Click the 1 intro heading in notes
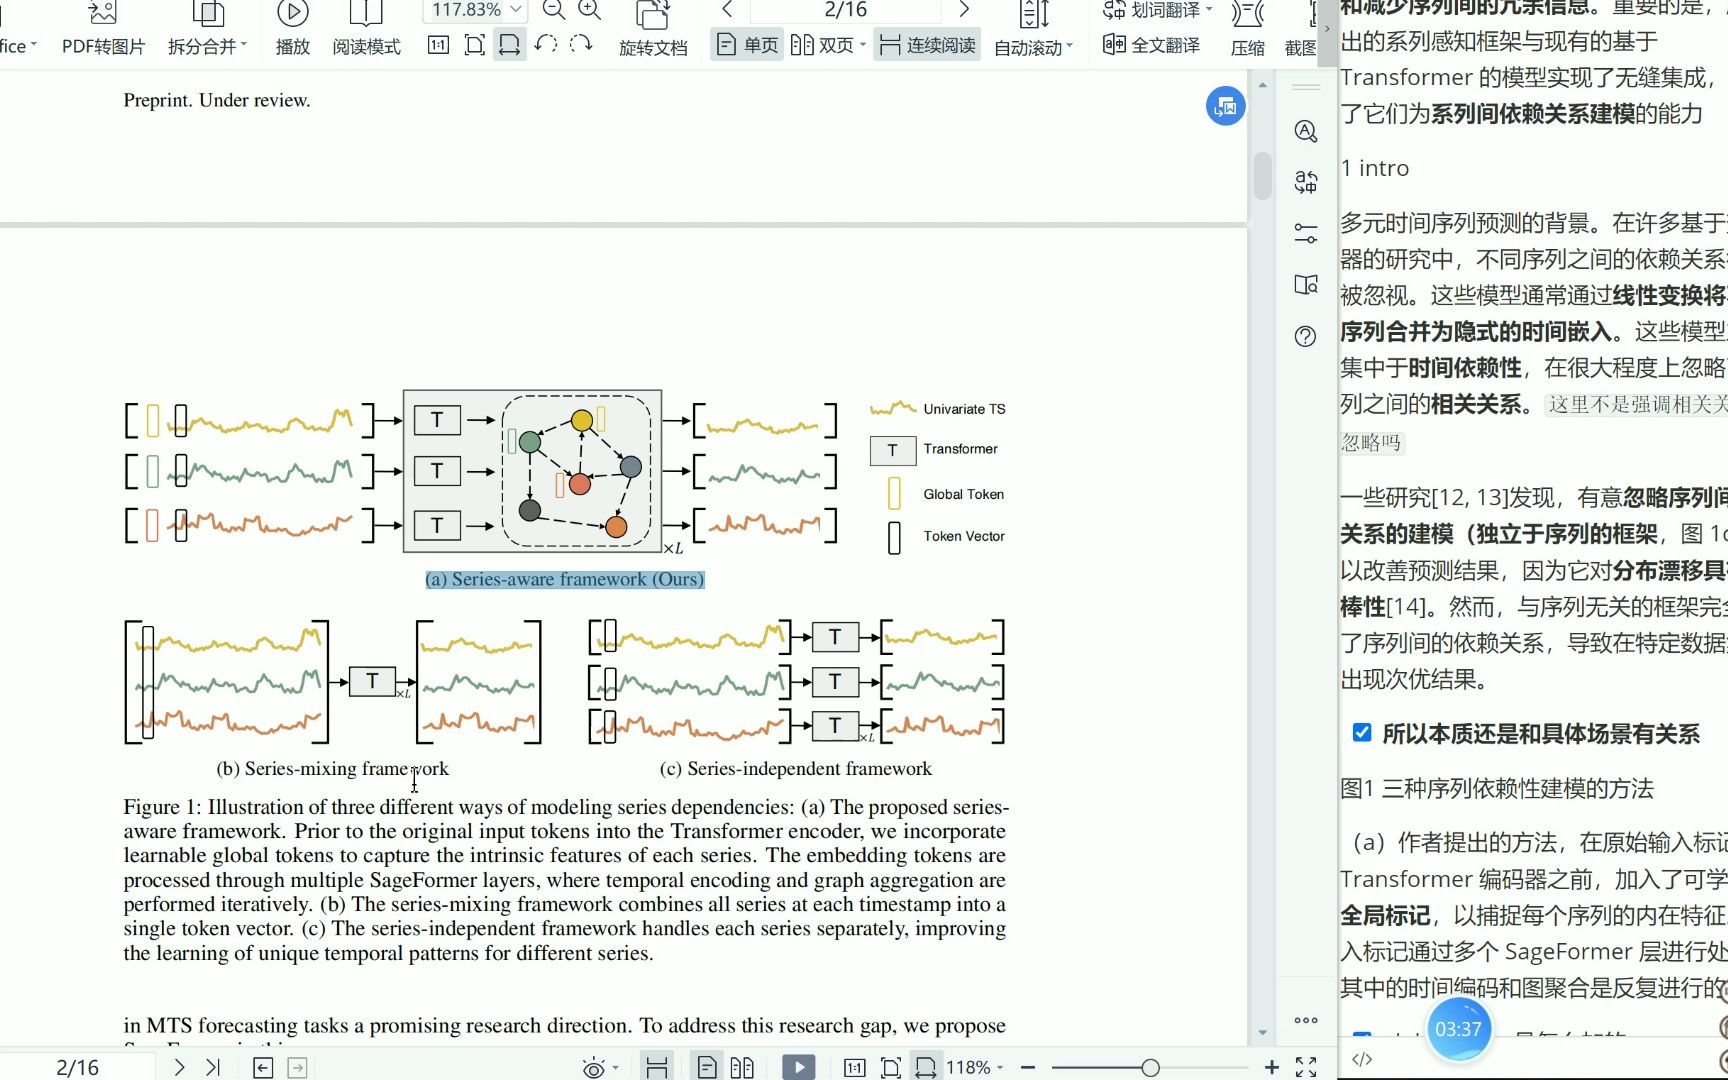This screenshot has height=1080, width=1728. (1375, 168)
